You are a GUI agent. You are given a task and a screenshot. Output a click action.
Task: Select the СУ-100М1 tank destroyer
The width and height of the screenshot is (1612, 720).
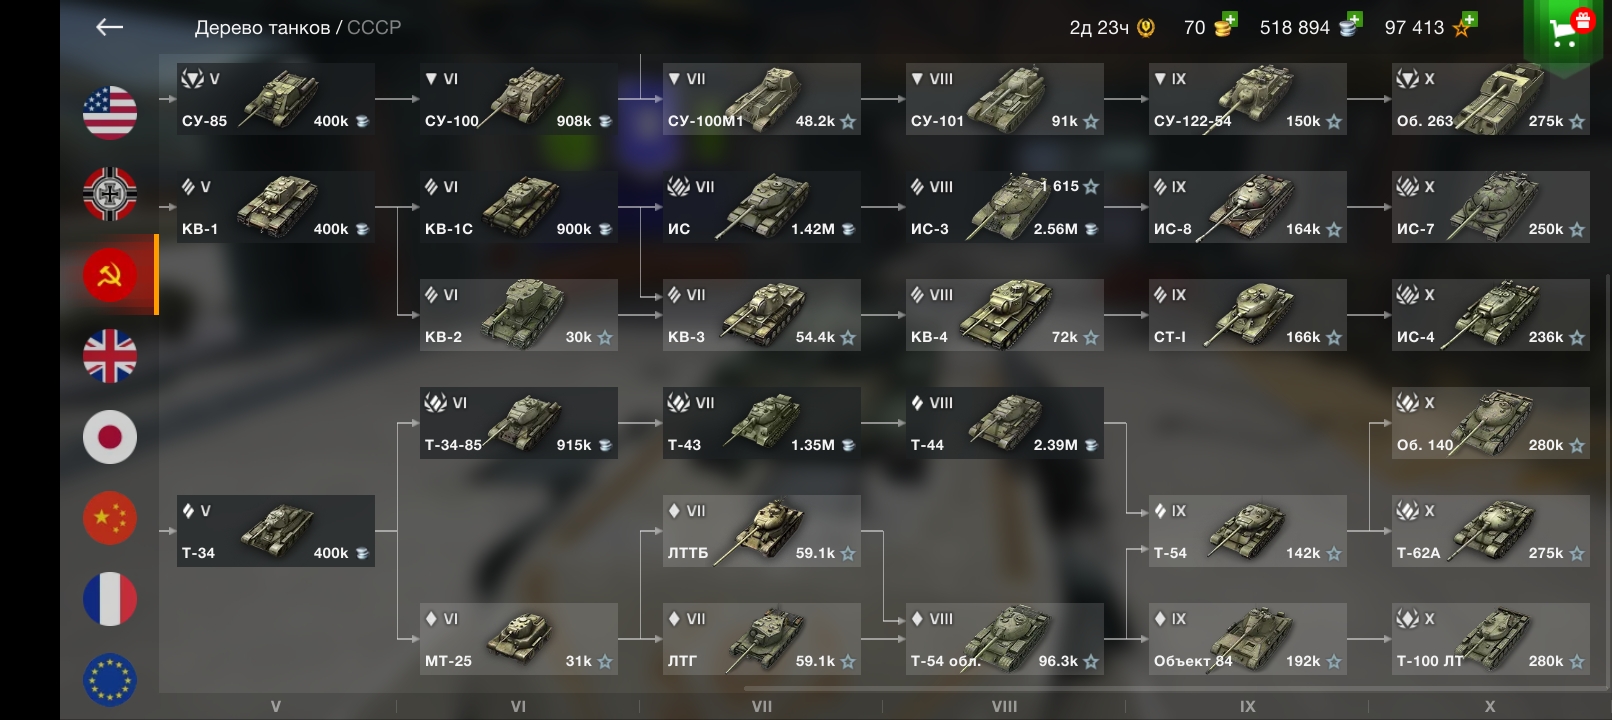point(761,99)
